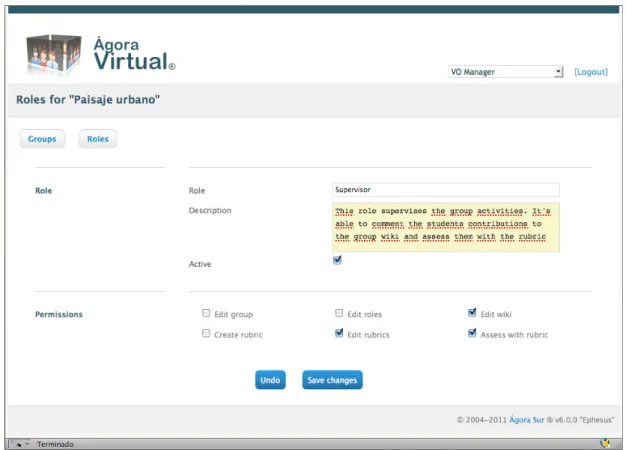Click the Ágora Virtual title text
The width and height of the screenshot is (626, 450).
click(x=135, y=54)
